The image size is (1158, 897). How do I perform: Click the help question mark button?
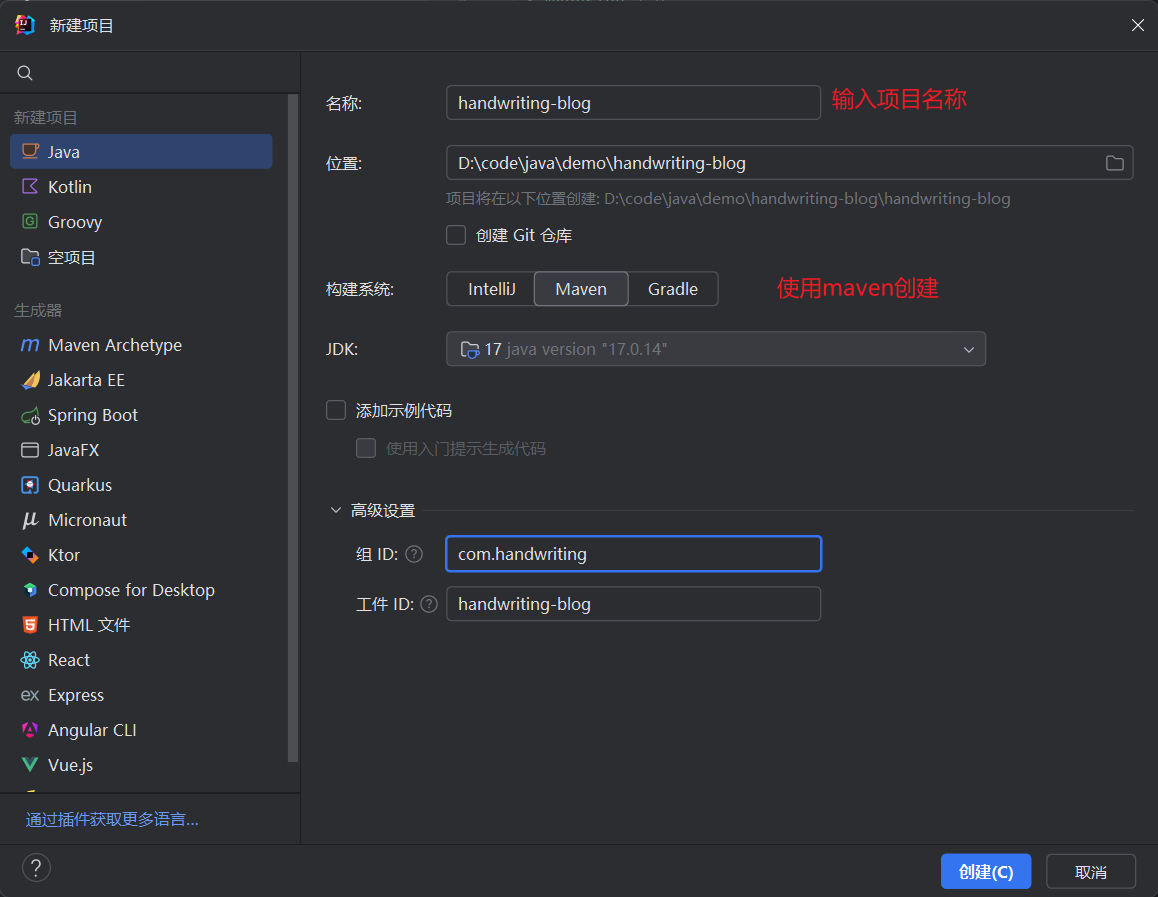(x=36, y=867)
